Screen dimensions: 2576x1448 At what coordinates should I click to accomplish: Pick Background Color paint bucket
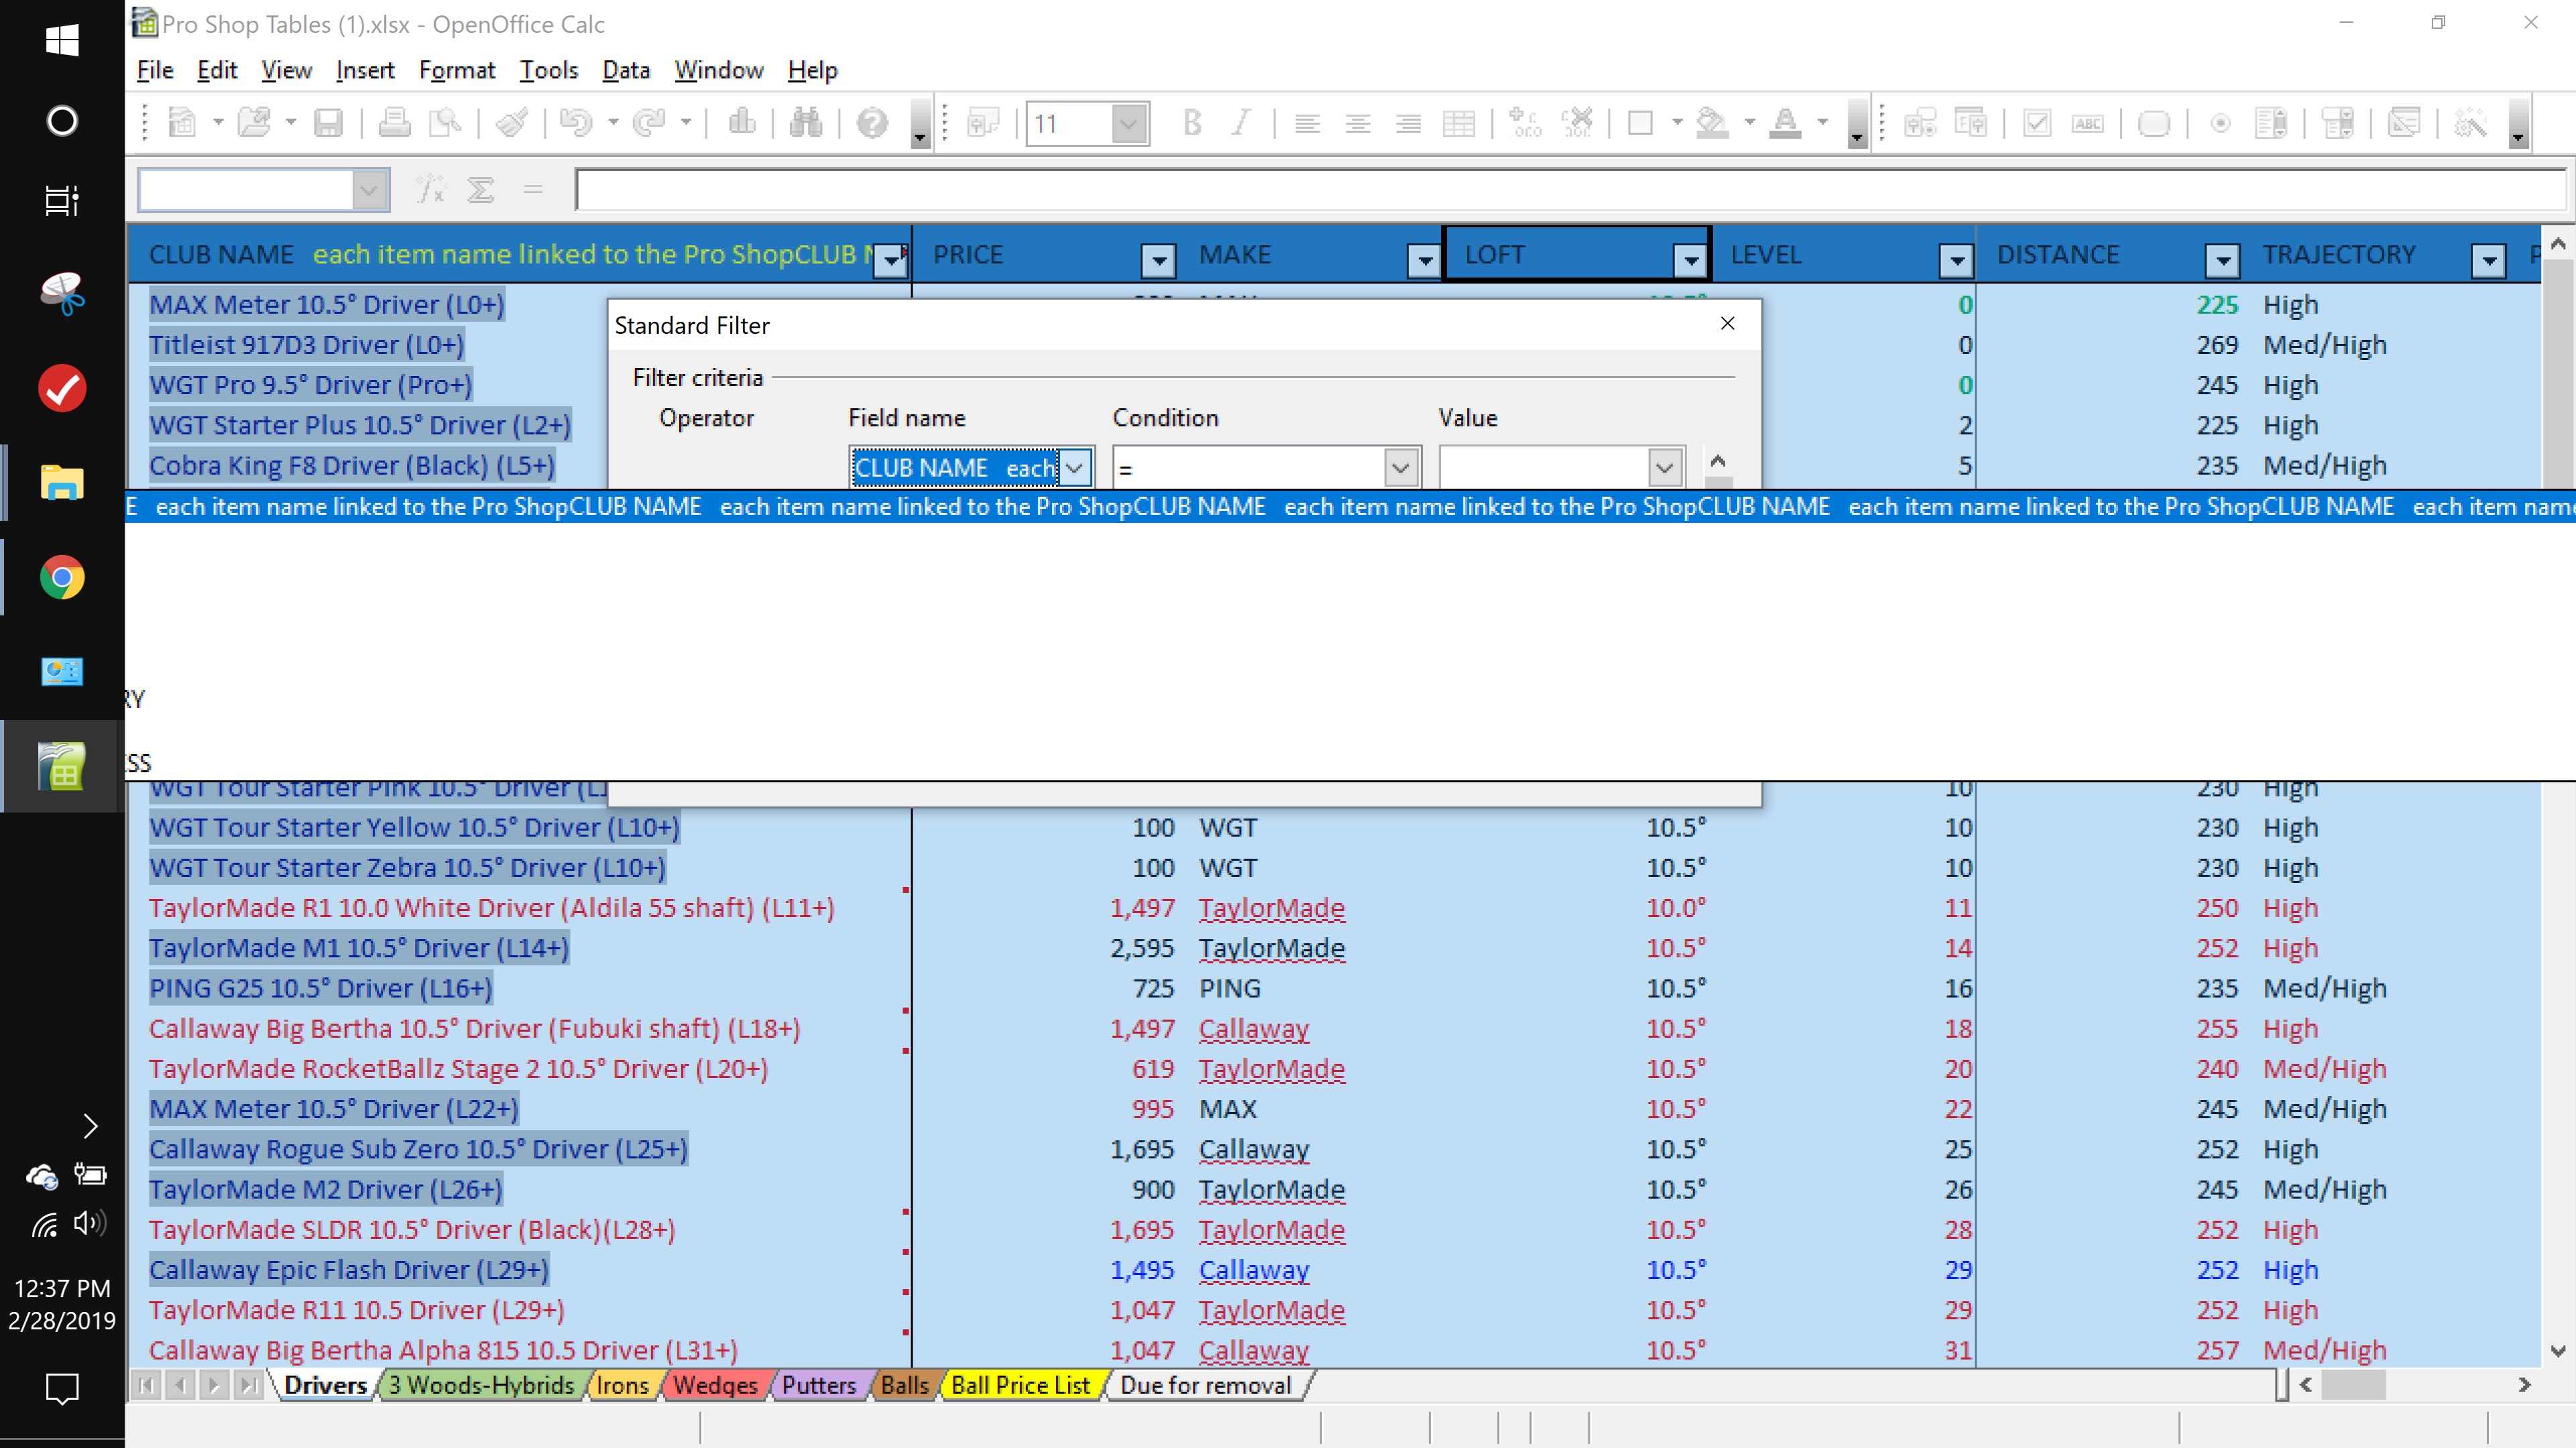(x=1712, y=123)
